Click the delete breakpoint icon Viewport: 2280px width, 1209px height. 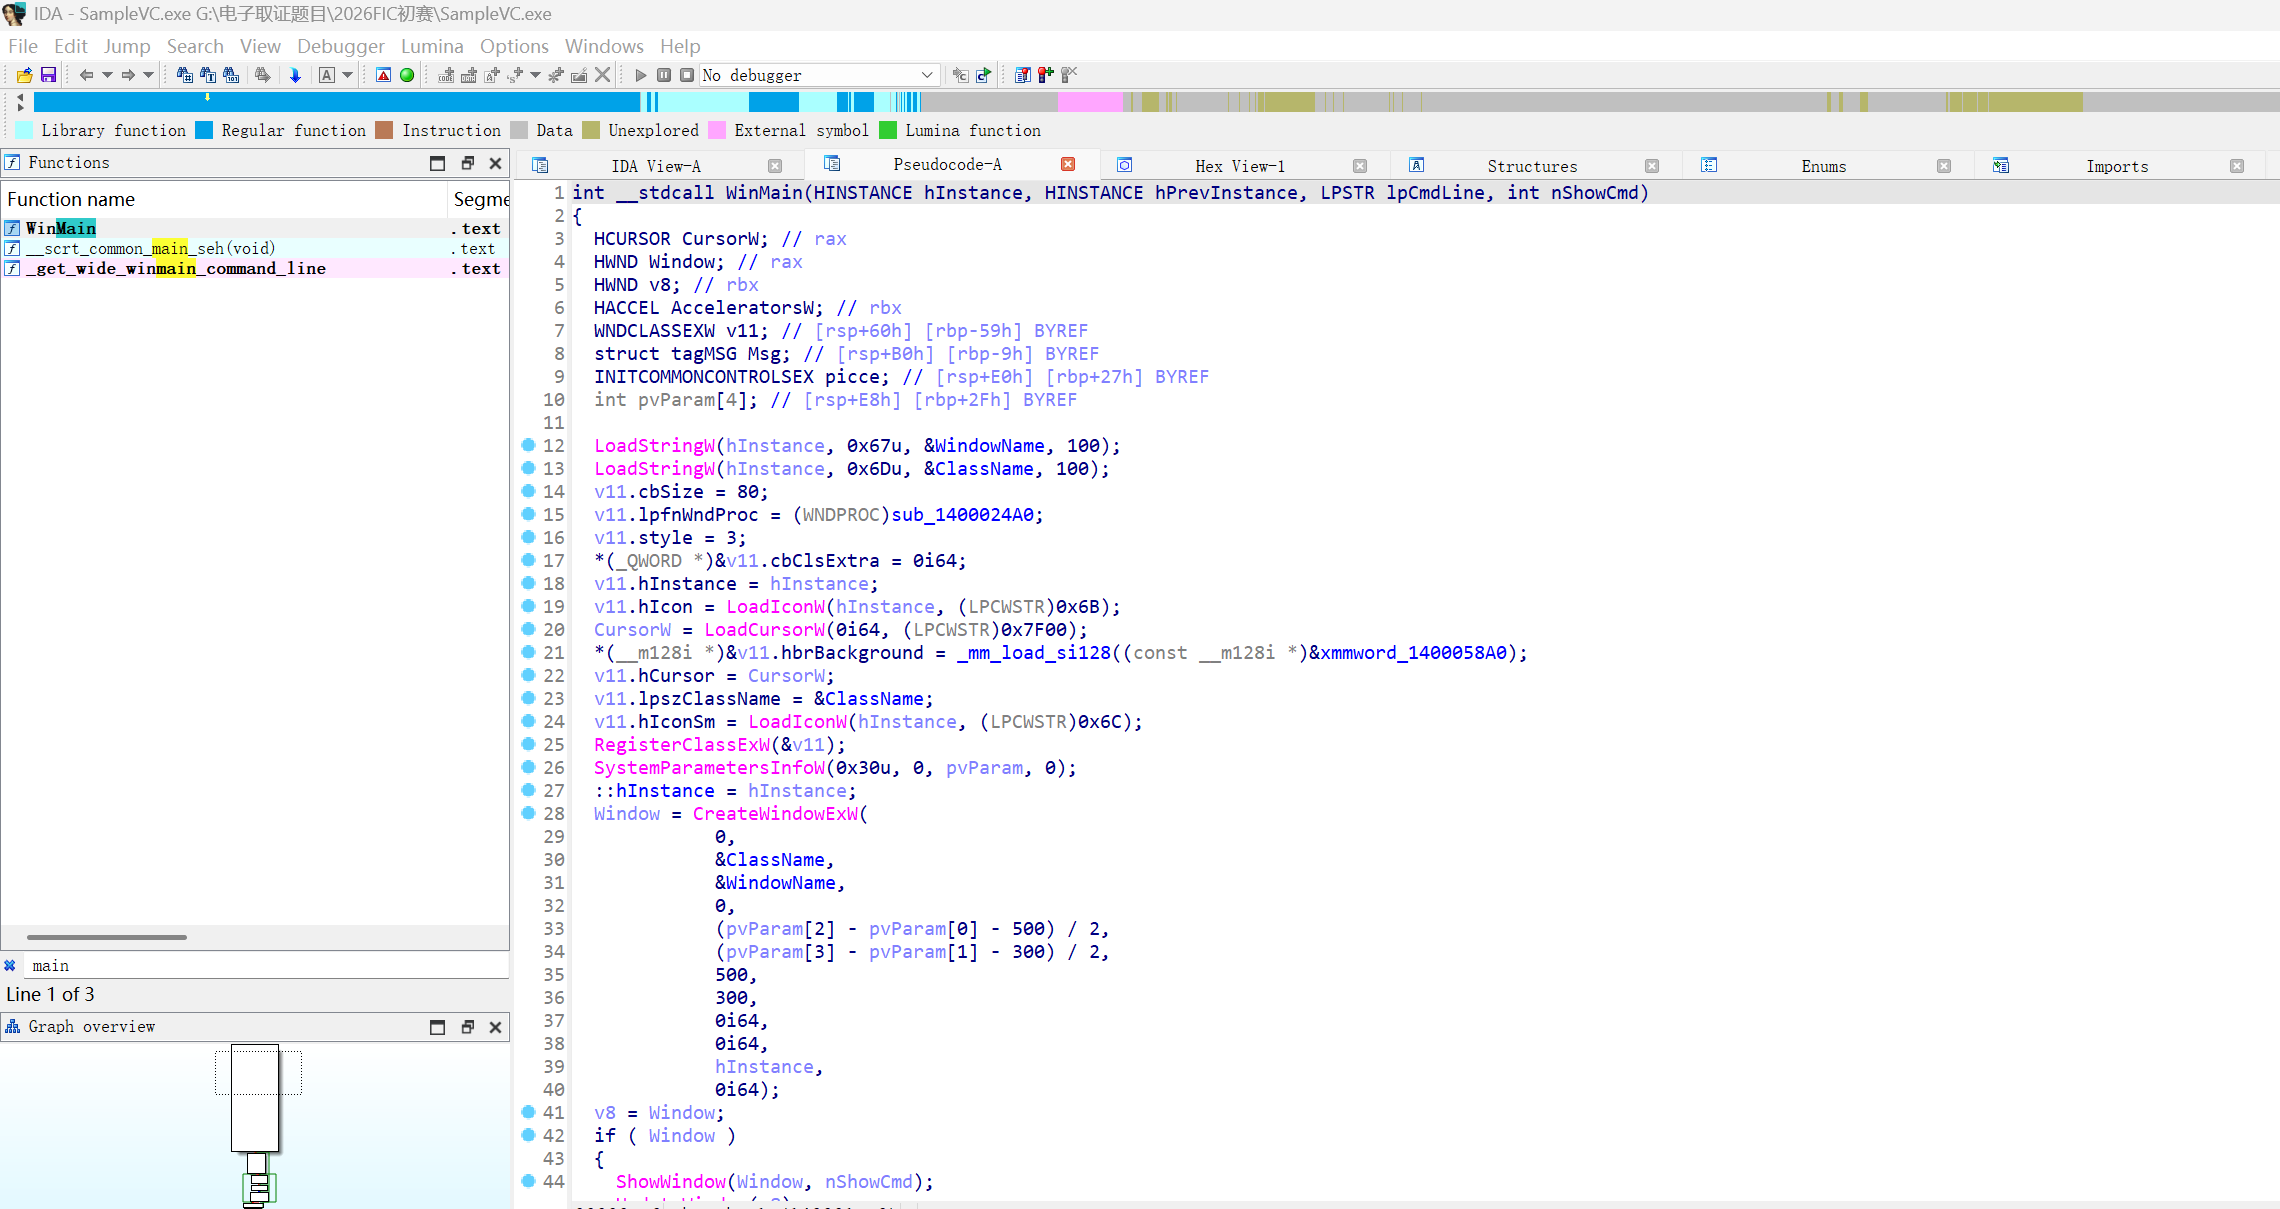1069,75
